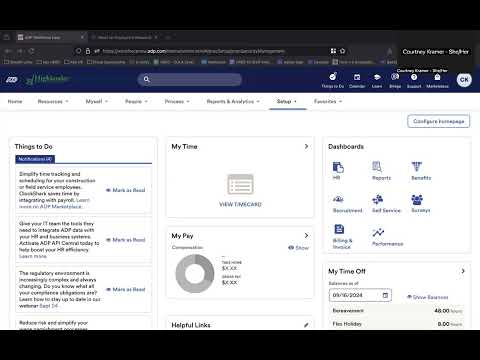Expand the Myself menu
Image resolution: width=480 pixels, height=360 pixels.
[x=97, y=101]
